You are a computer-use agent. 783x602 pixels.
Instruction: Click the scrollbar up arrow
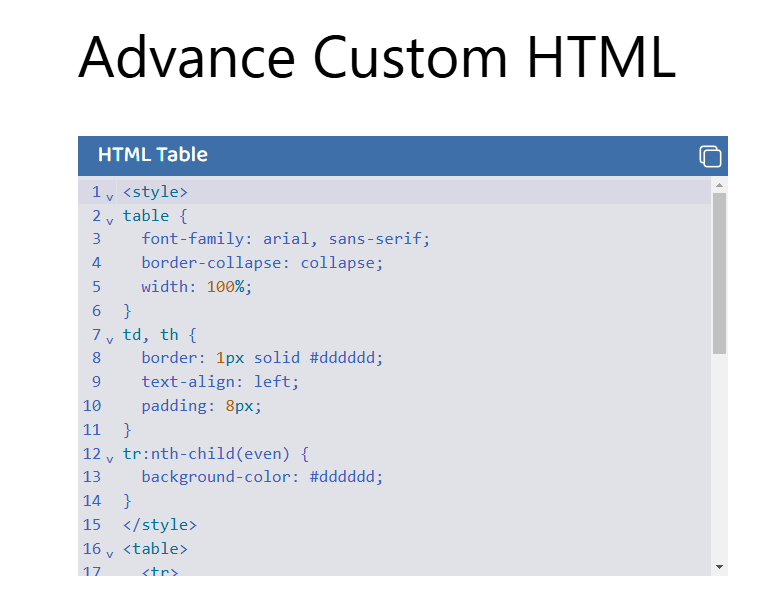coord(719,185)
